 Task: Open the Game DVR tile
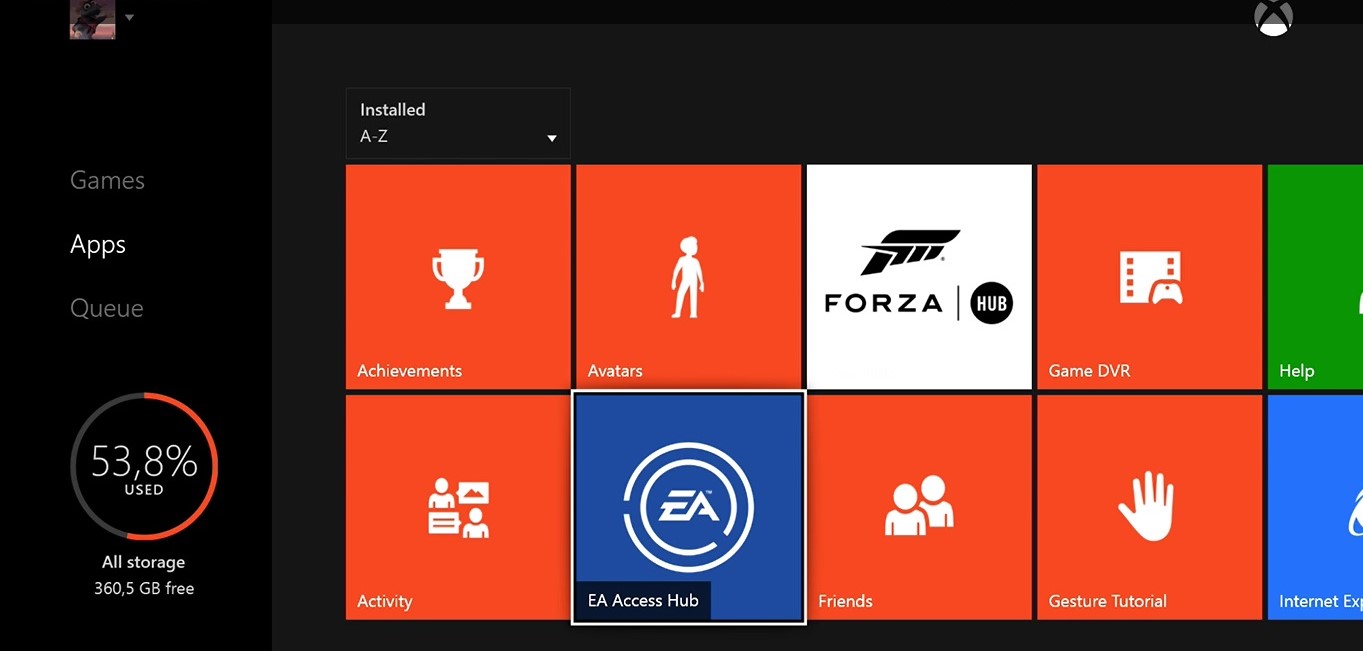tap(1149, 277)
